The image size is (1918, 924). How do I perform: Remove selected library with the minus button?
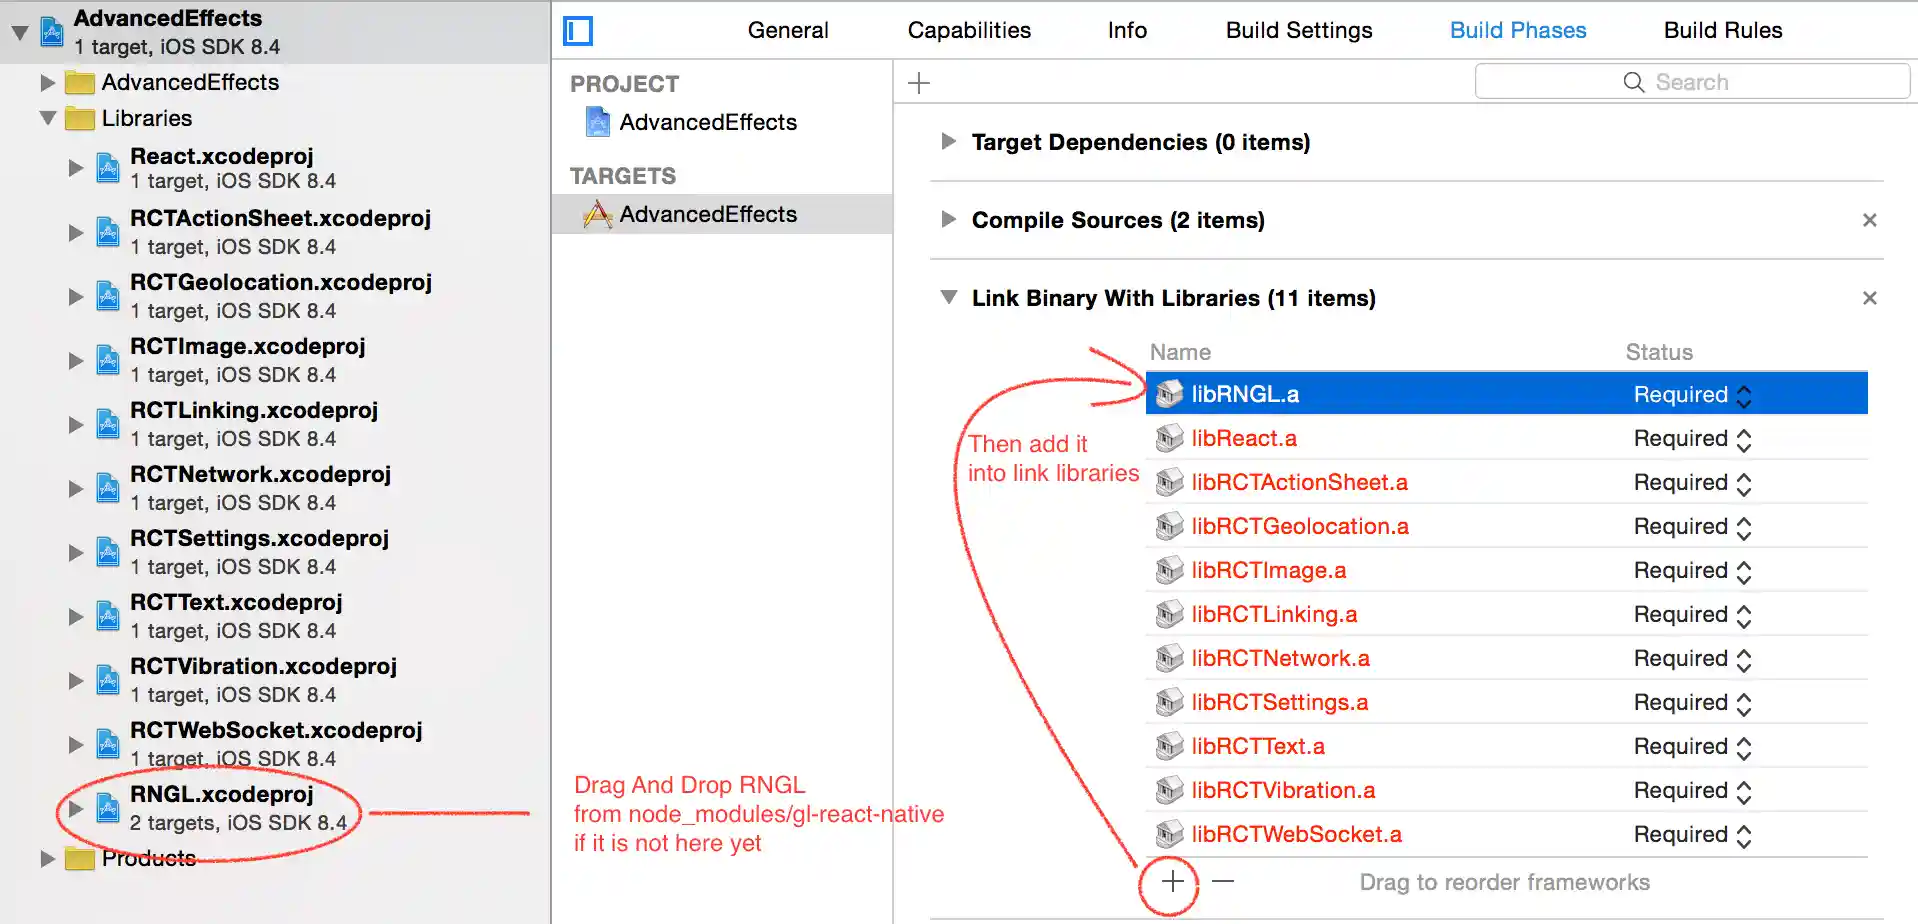1223,882
